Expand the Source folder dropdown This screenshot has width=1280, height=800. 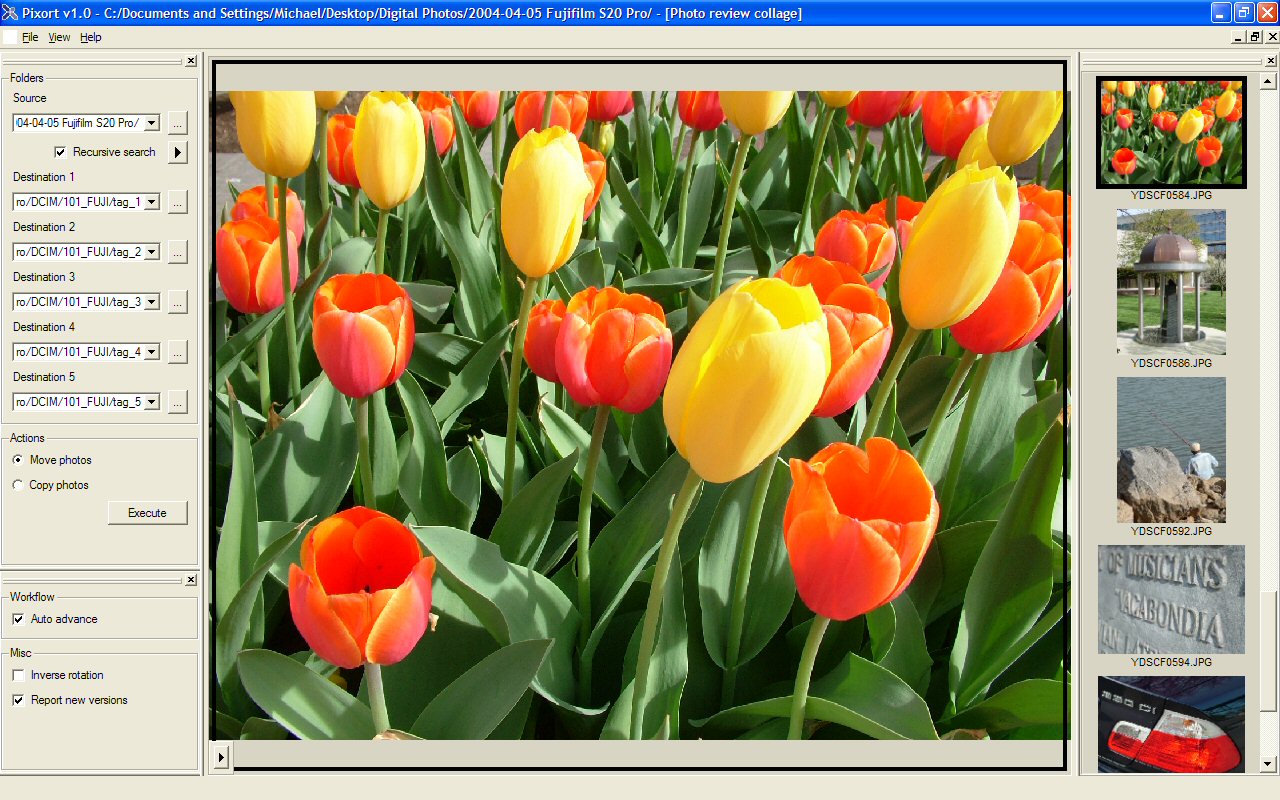[x=151, y=123]
